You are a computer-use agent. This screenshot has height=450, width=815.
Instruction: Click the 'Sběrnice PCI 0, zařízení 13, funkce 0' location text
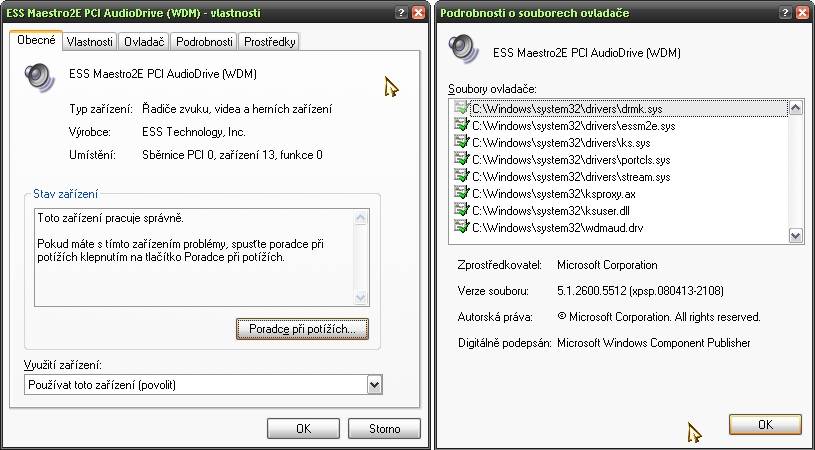(x=232, y=155)
